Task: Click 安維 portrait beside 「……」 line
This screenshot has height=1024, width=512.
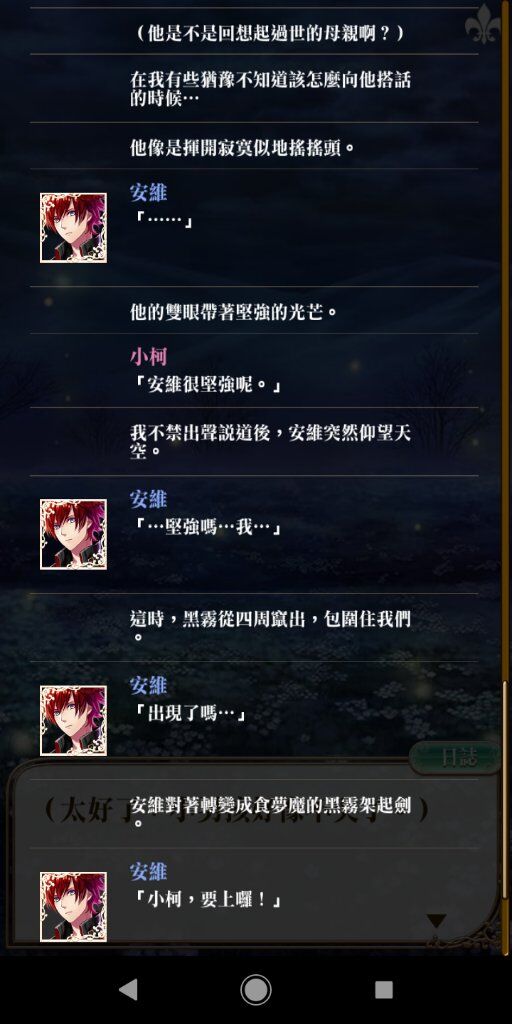Action: click(x=73, y=228)
